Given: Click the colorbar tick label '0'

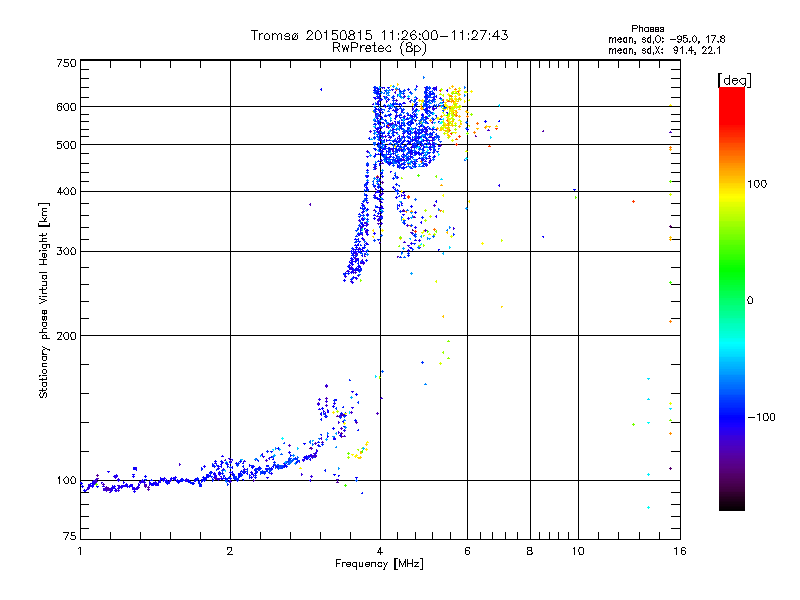Looking at the screenshot, I should tap(750, 300).
